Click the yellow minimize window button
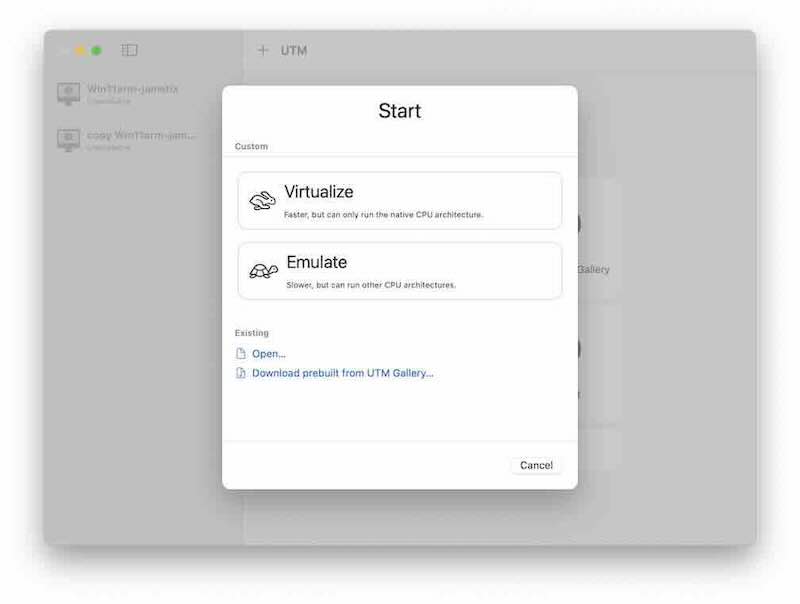Screen dimensions: 800x604 click(x=80, y=51)
